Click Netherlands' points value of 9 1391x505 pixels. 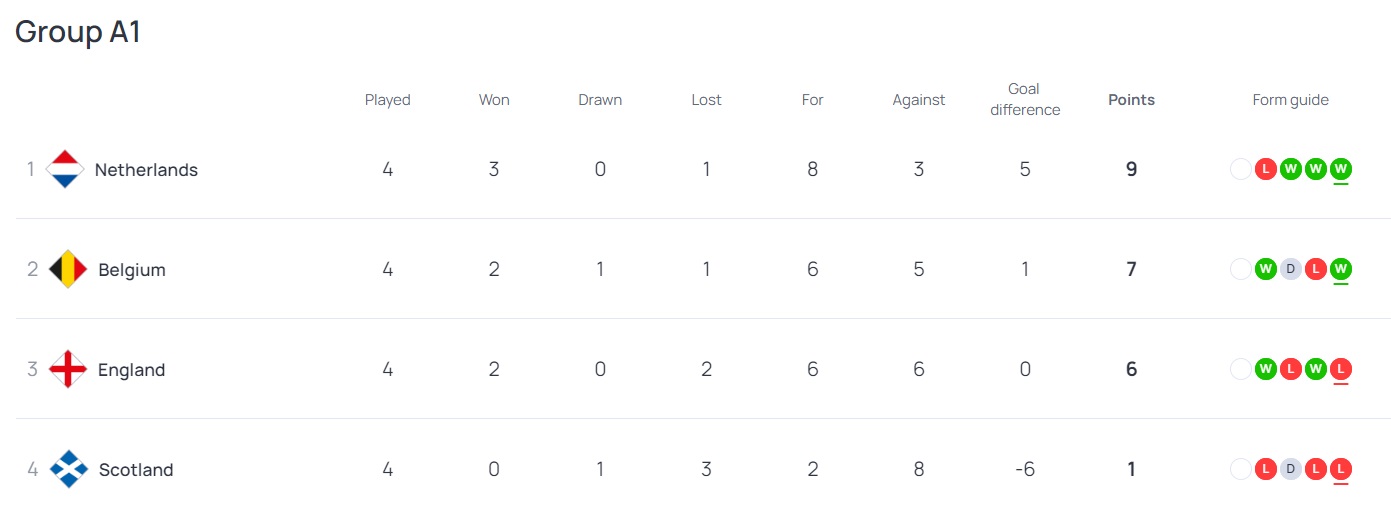[x=1131, y=169]
